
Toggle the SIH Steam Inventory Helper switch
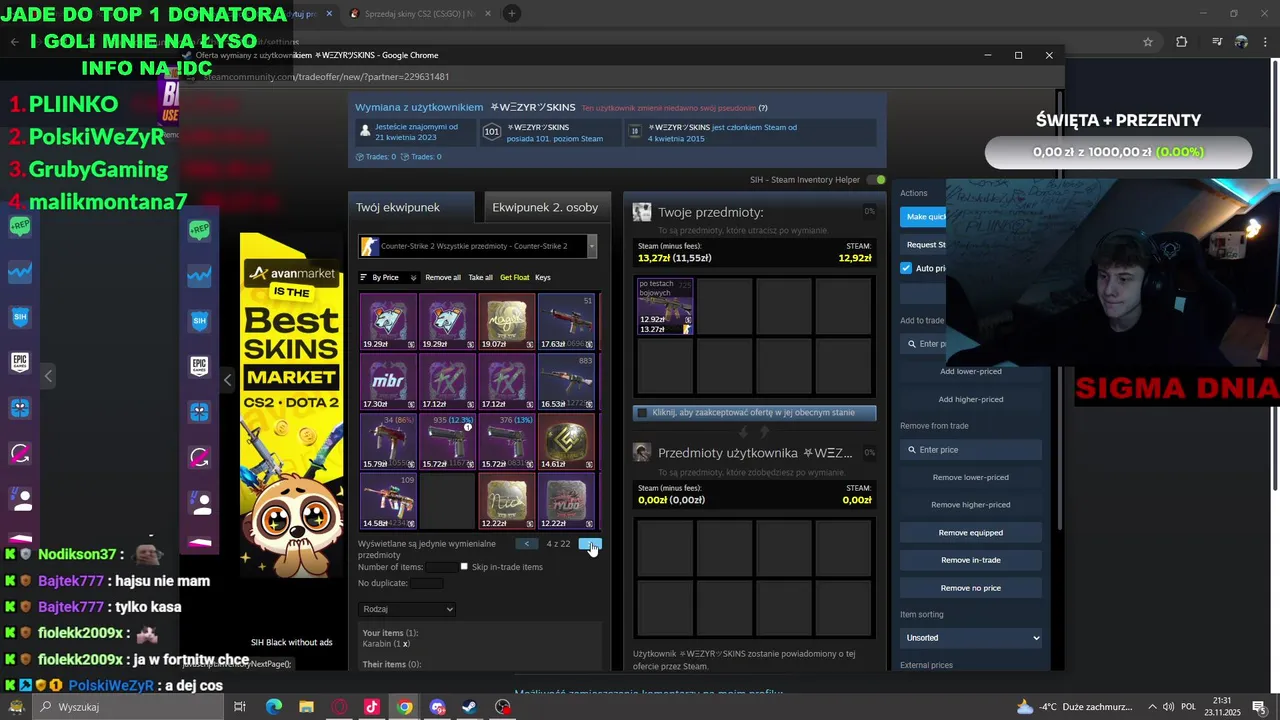[875, 180]
